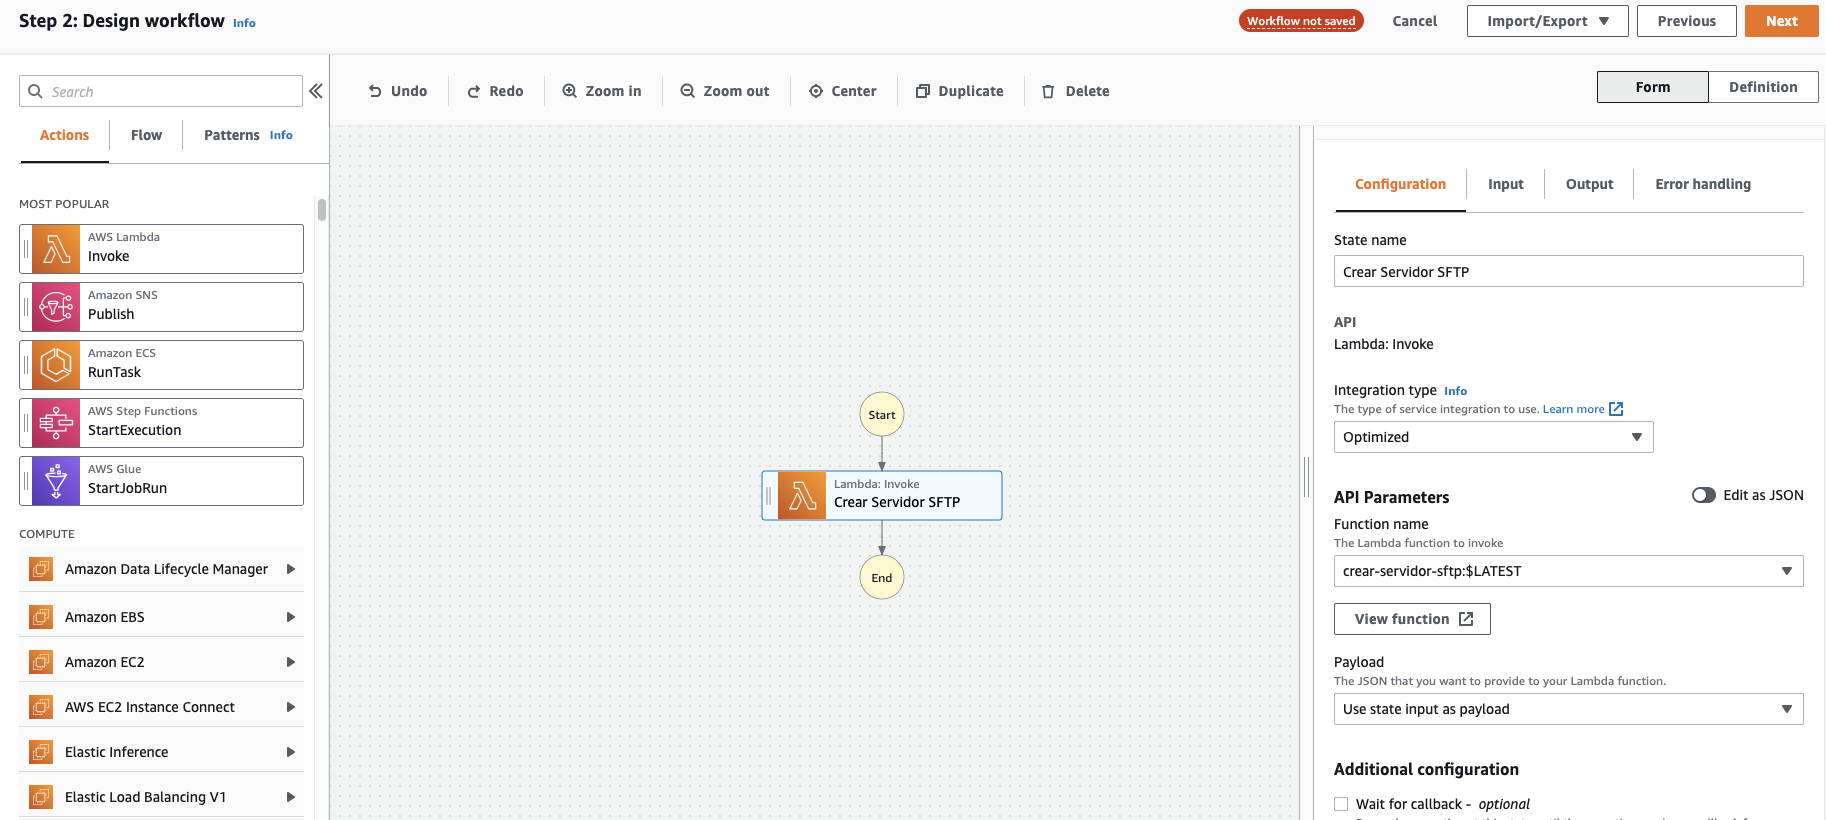Click Info link next to Step 2 heading

click(244, 23)
